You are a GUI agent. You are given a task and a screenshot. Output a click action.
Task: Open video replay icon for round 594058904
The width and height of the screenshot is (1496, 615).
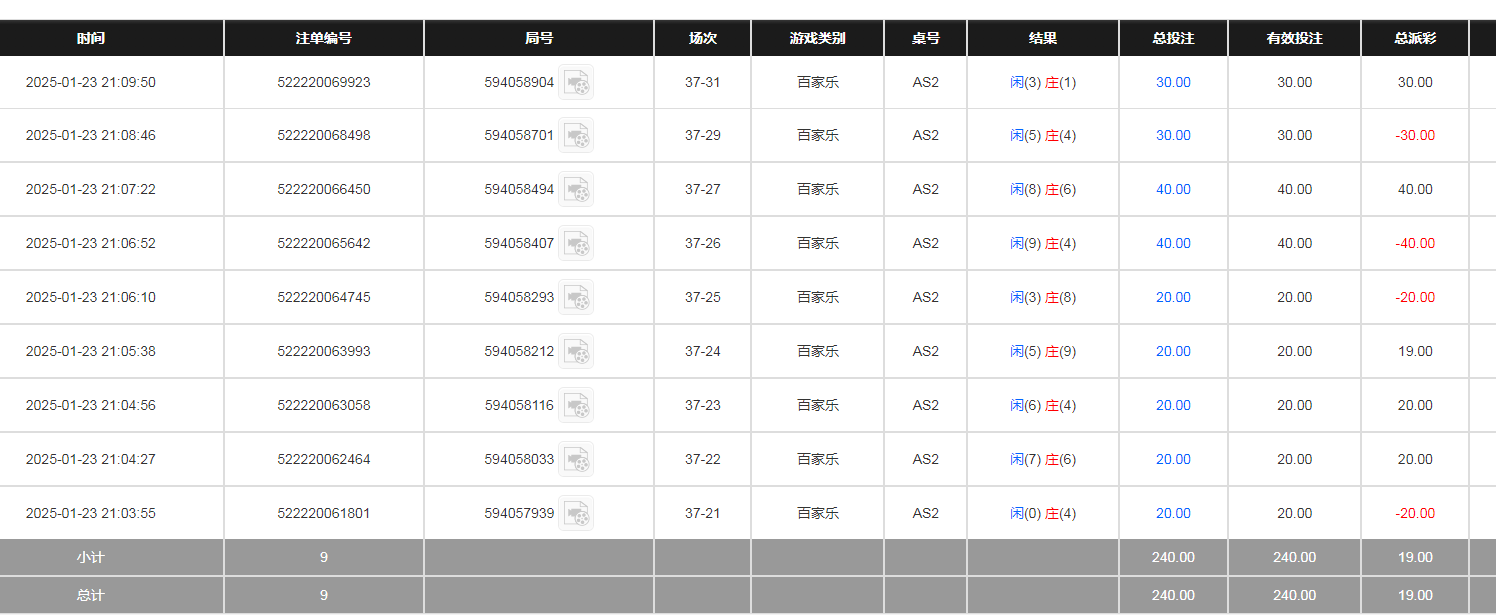click(576, 83)
